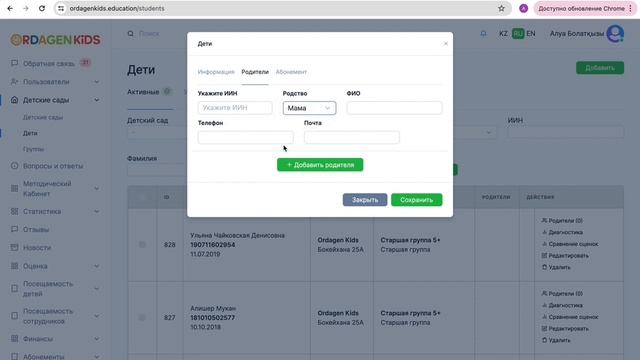The width and height of the screenshot is (640, 360).
Task: Click the ORDAGEN KIDS logo
Action: pyautogui.click(x=55, y=40)
